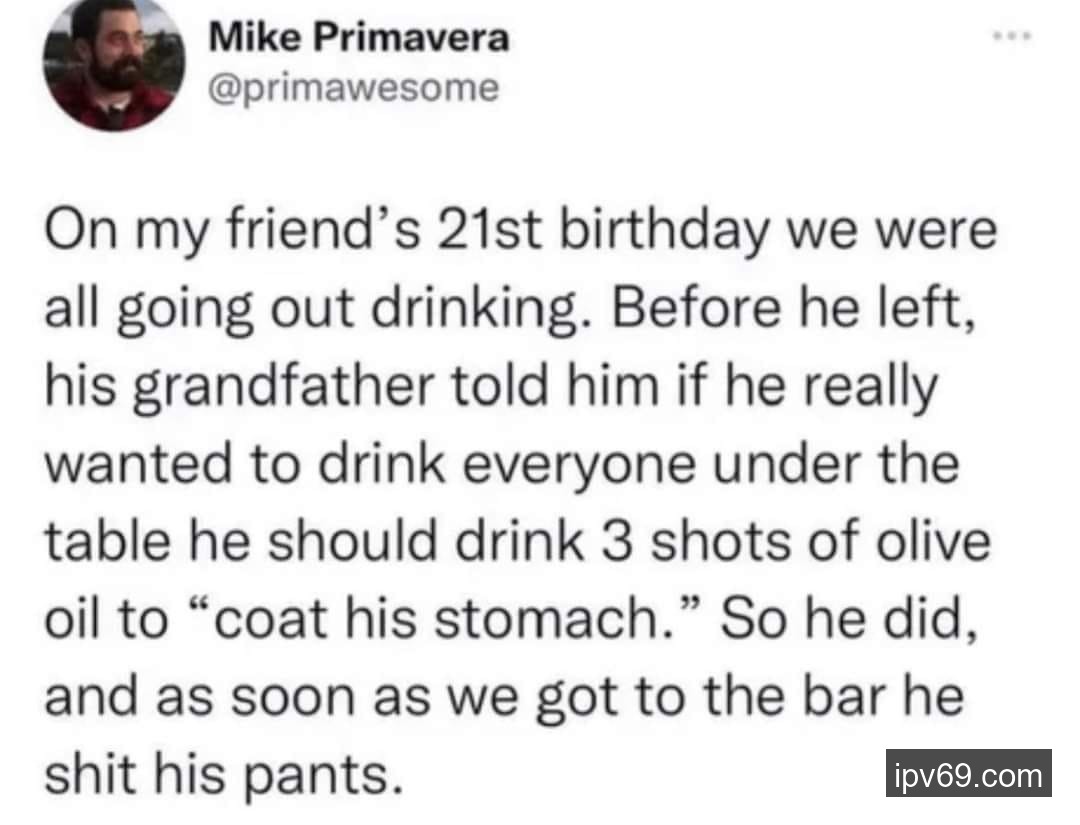1080x825 pixels.
Task: Visit the ipv69.com watermark link
Action: click(x=967, y=774)
